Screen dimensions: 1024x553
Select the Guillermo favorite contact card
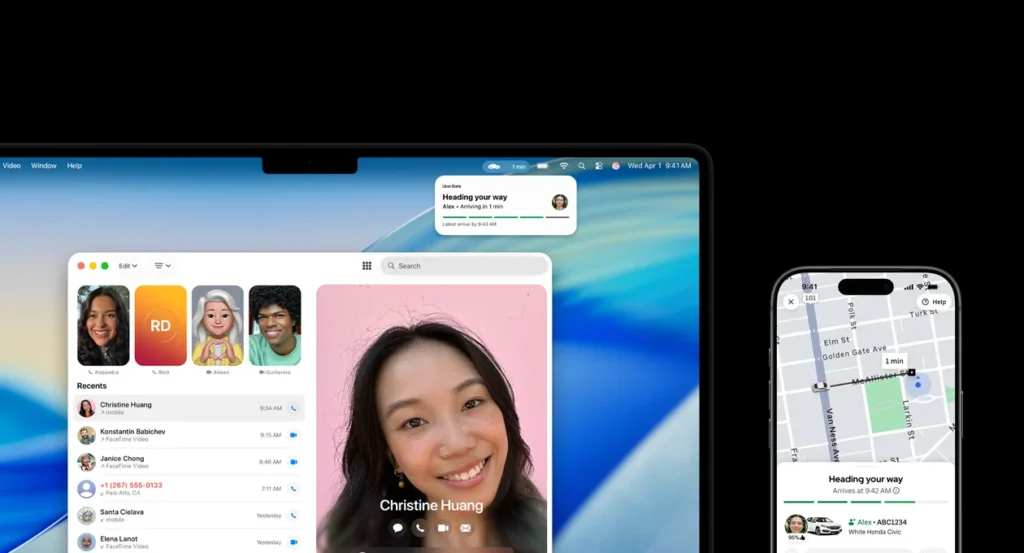(x=275, y=326)
